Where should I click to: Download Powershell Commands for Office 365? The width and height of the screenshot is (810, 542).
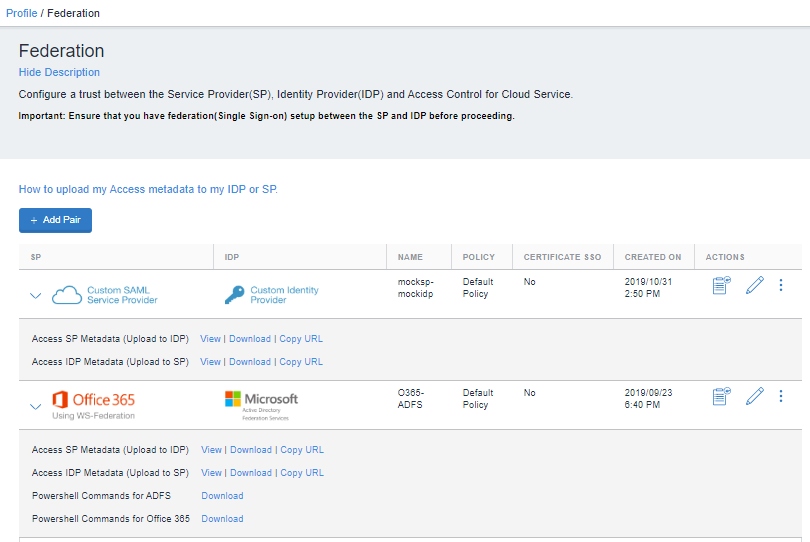[x=222, y=519]
